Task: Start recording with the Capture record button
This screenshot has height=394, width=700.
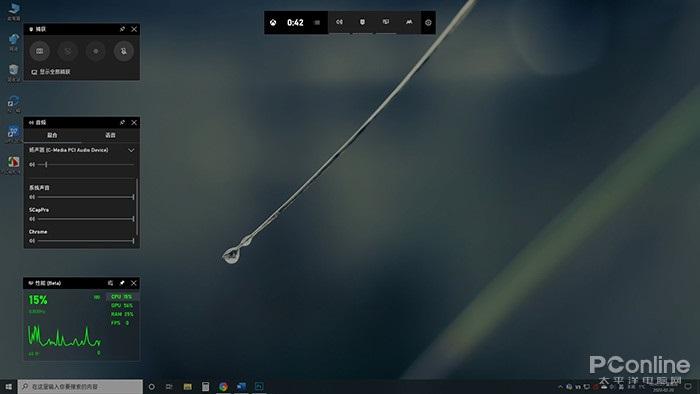Action: click(96, 51)
